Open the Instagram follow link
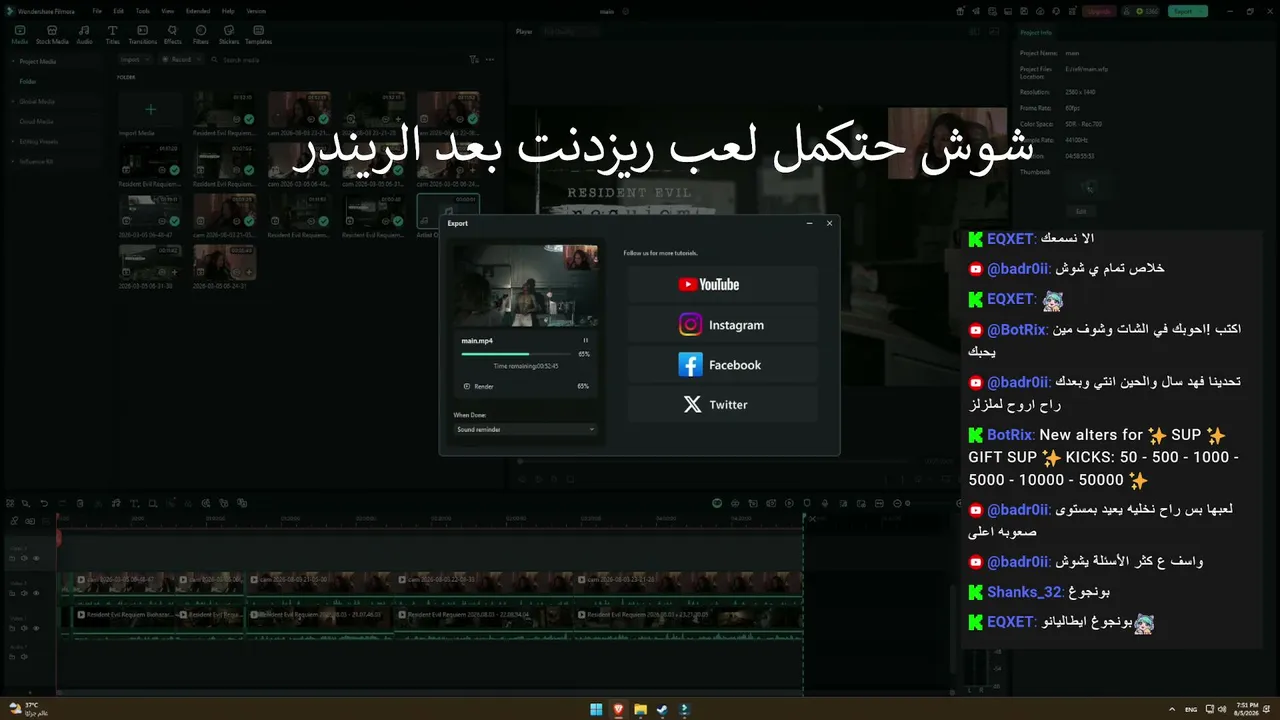 (x=722, y=325)
